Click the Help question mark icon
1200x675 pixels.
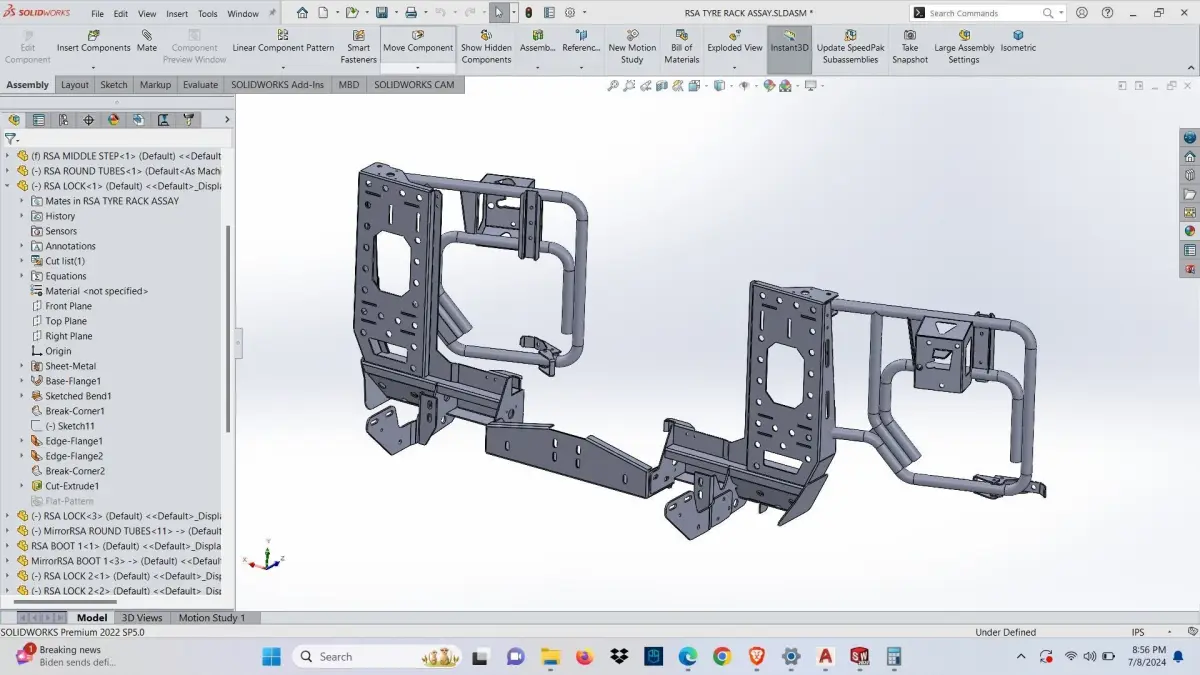(x=1107, y=13)
